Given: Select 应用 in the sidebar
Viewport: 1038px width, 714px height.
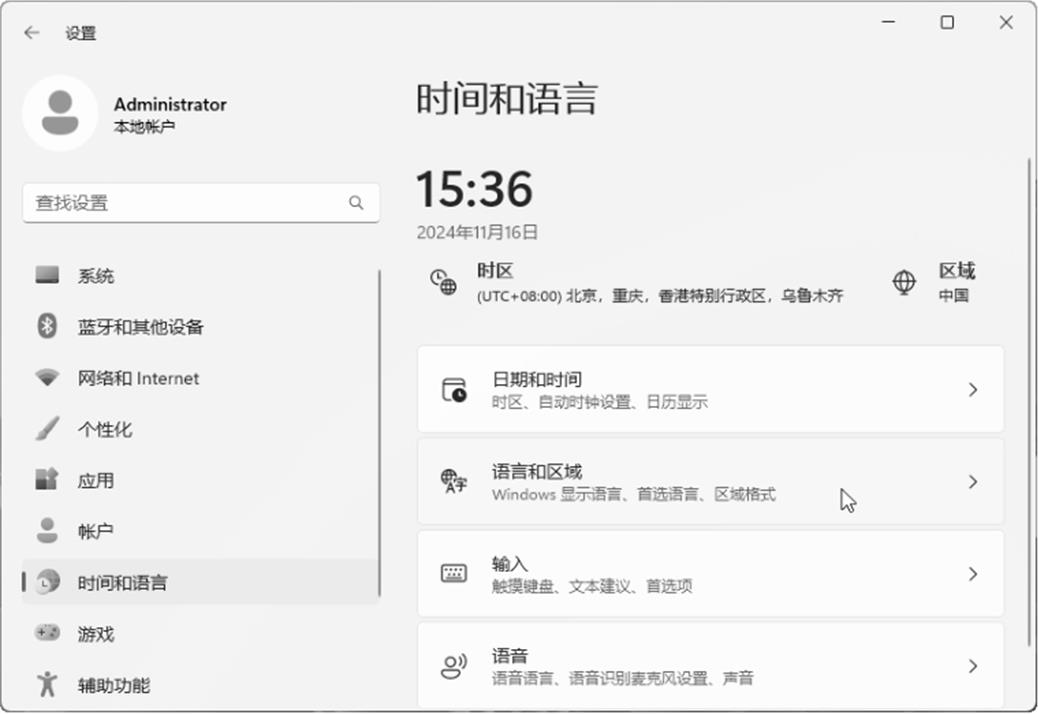Looking at the screenshot, I should pyautogui.click(x=96, y=481).
